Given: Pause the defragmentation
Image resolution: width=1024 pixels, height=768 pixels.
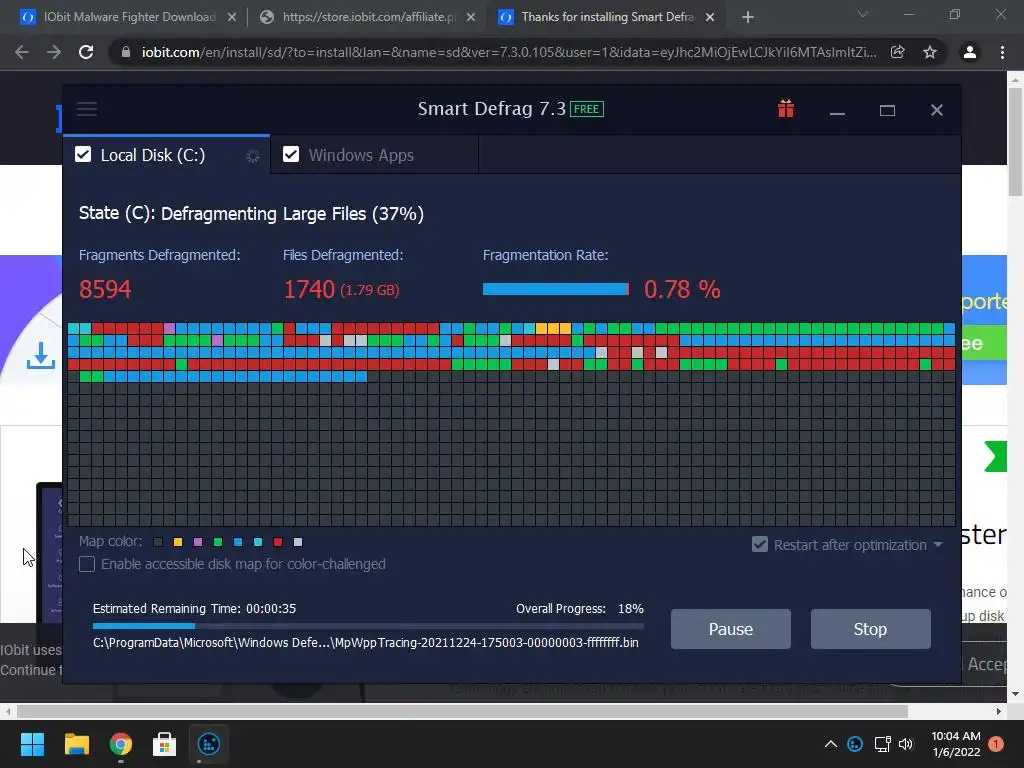Looking at the screenshot, I should 731,629.
